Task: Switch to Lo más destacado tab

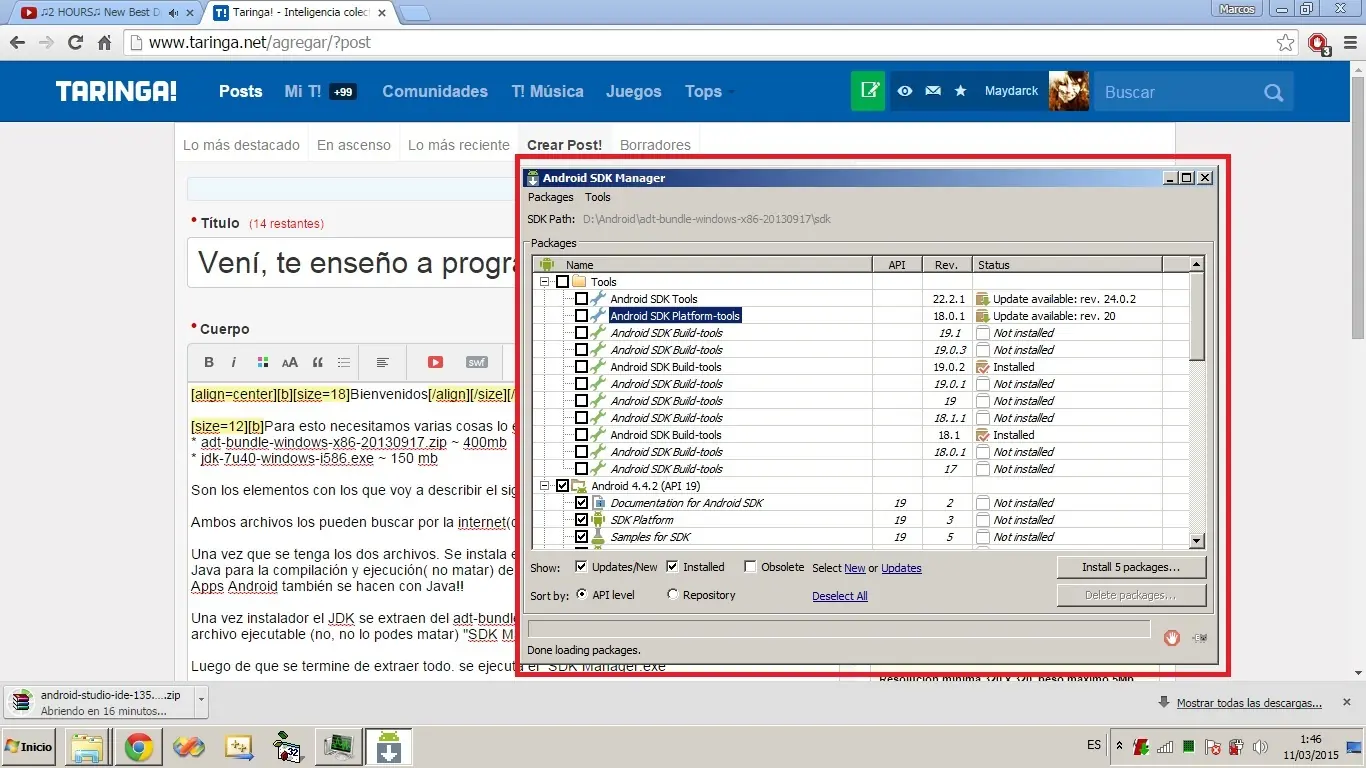Action: tap(241, 145)
